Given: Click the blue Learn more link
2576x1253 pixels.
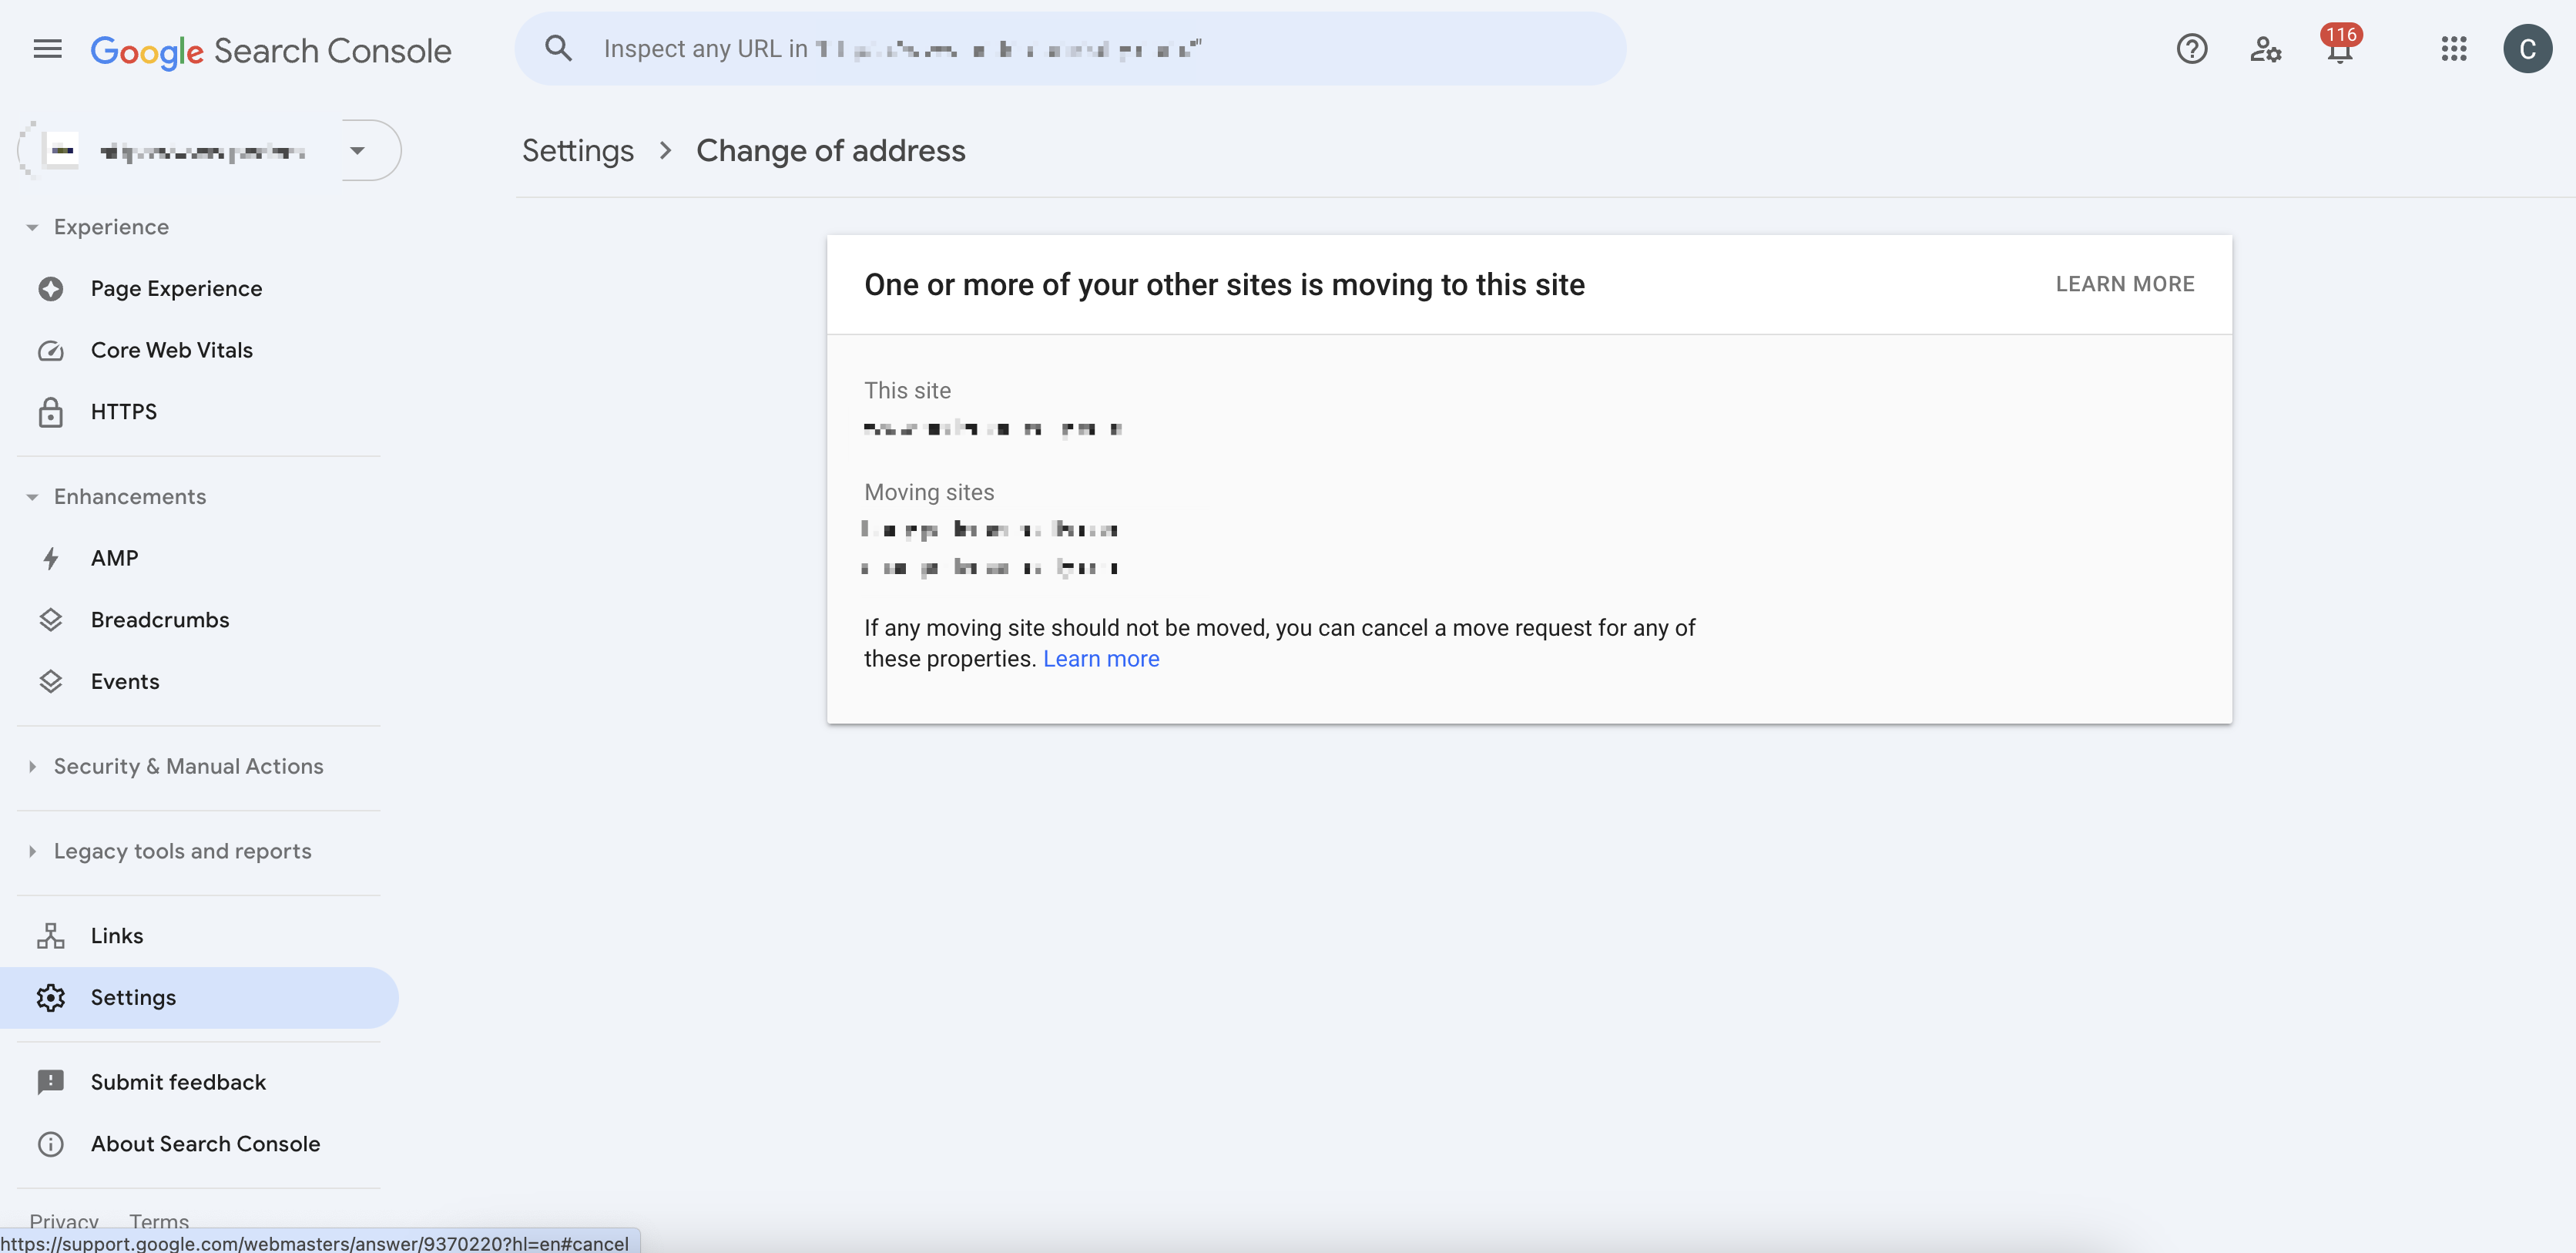Looking at the screenshot, I should (1100, 659).
